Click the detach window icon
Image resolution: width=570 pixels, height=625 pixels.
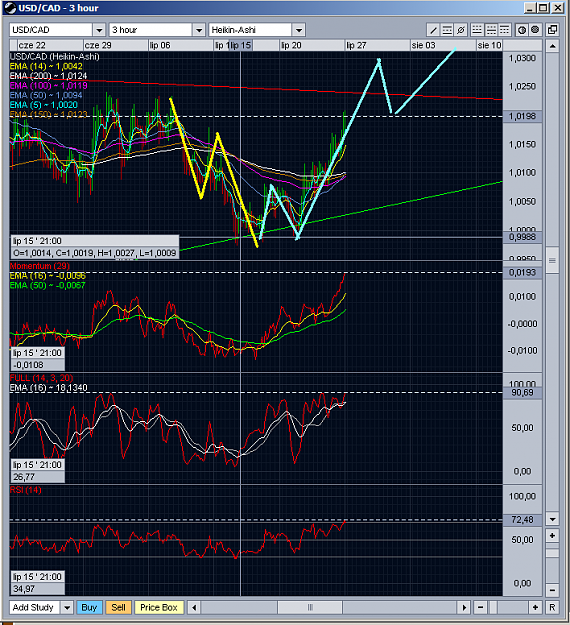point(552,30)
